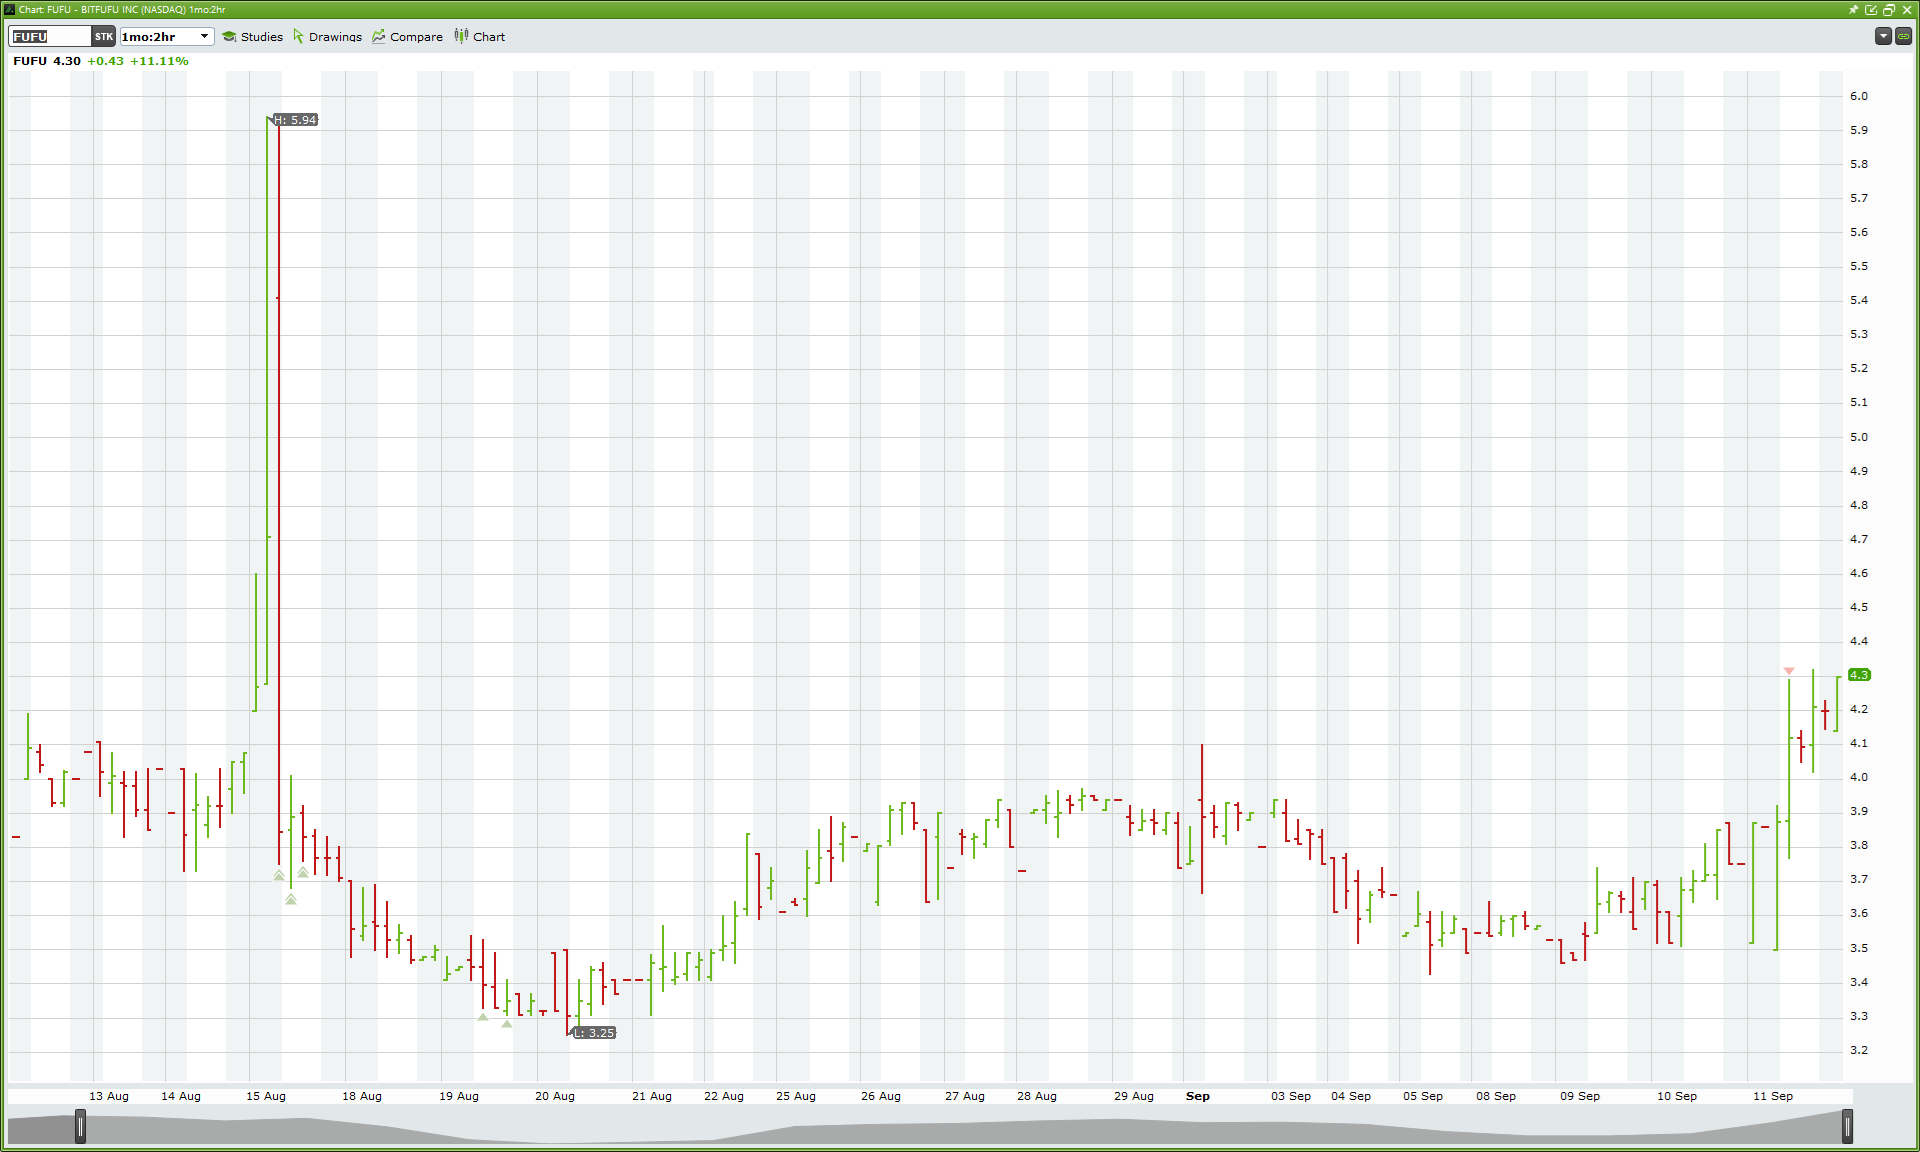The width and height of the screenshot is (1920, 1152).
Task: Click the Compare chart icon
Action: pos(379,37)
